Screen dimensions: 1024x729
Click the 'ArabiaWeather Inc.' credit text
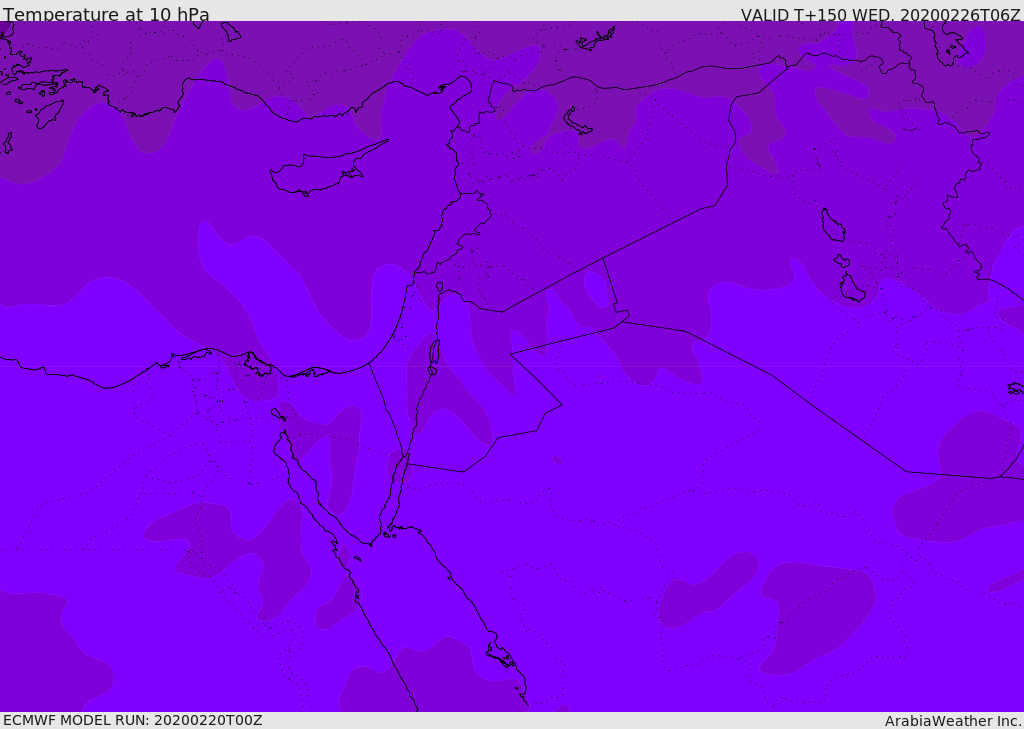953,721
